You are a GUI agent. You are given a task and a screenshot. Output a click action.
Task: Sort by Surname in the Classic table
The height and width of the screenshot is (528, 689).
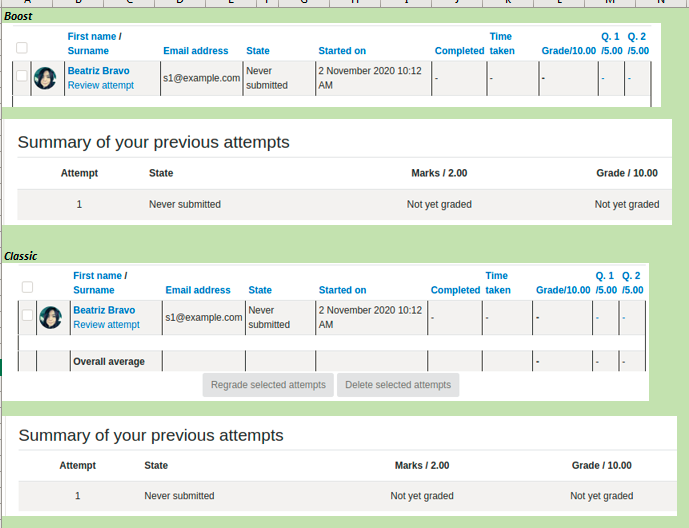pos(94,290)
